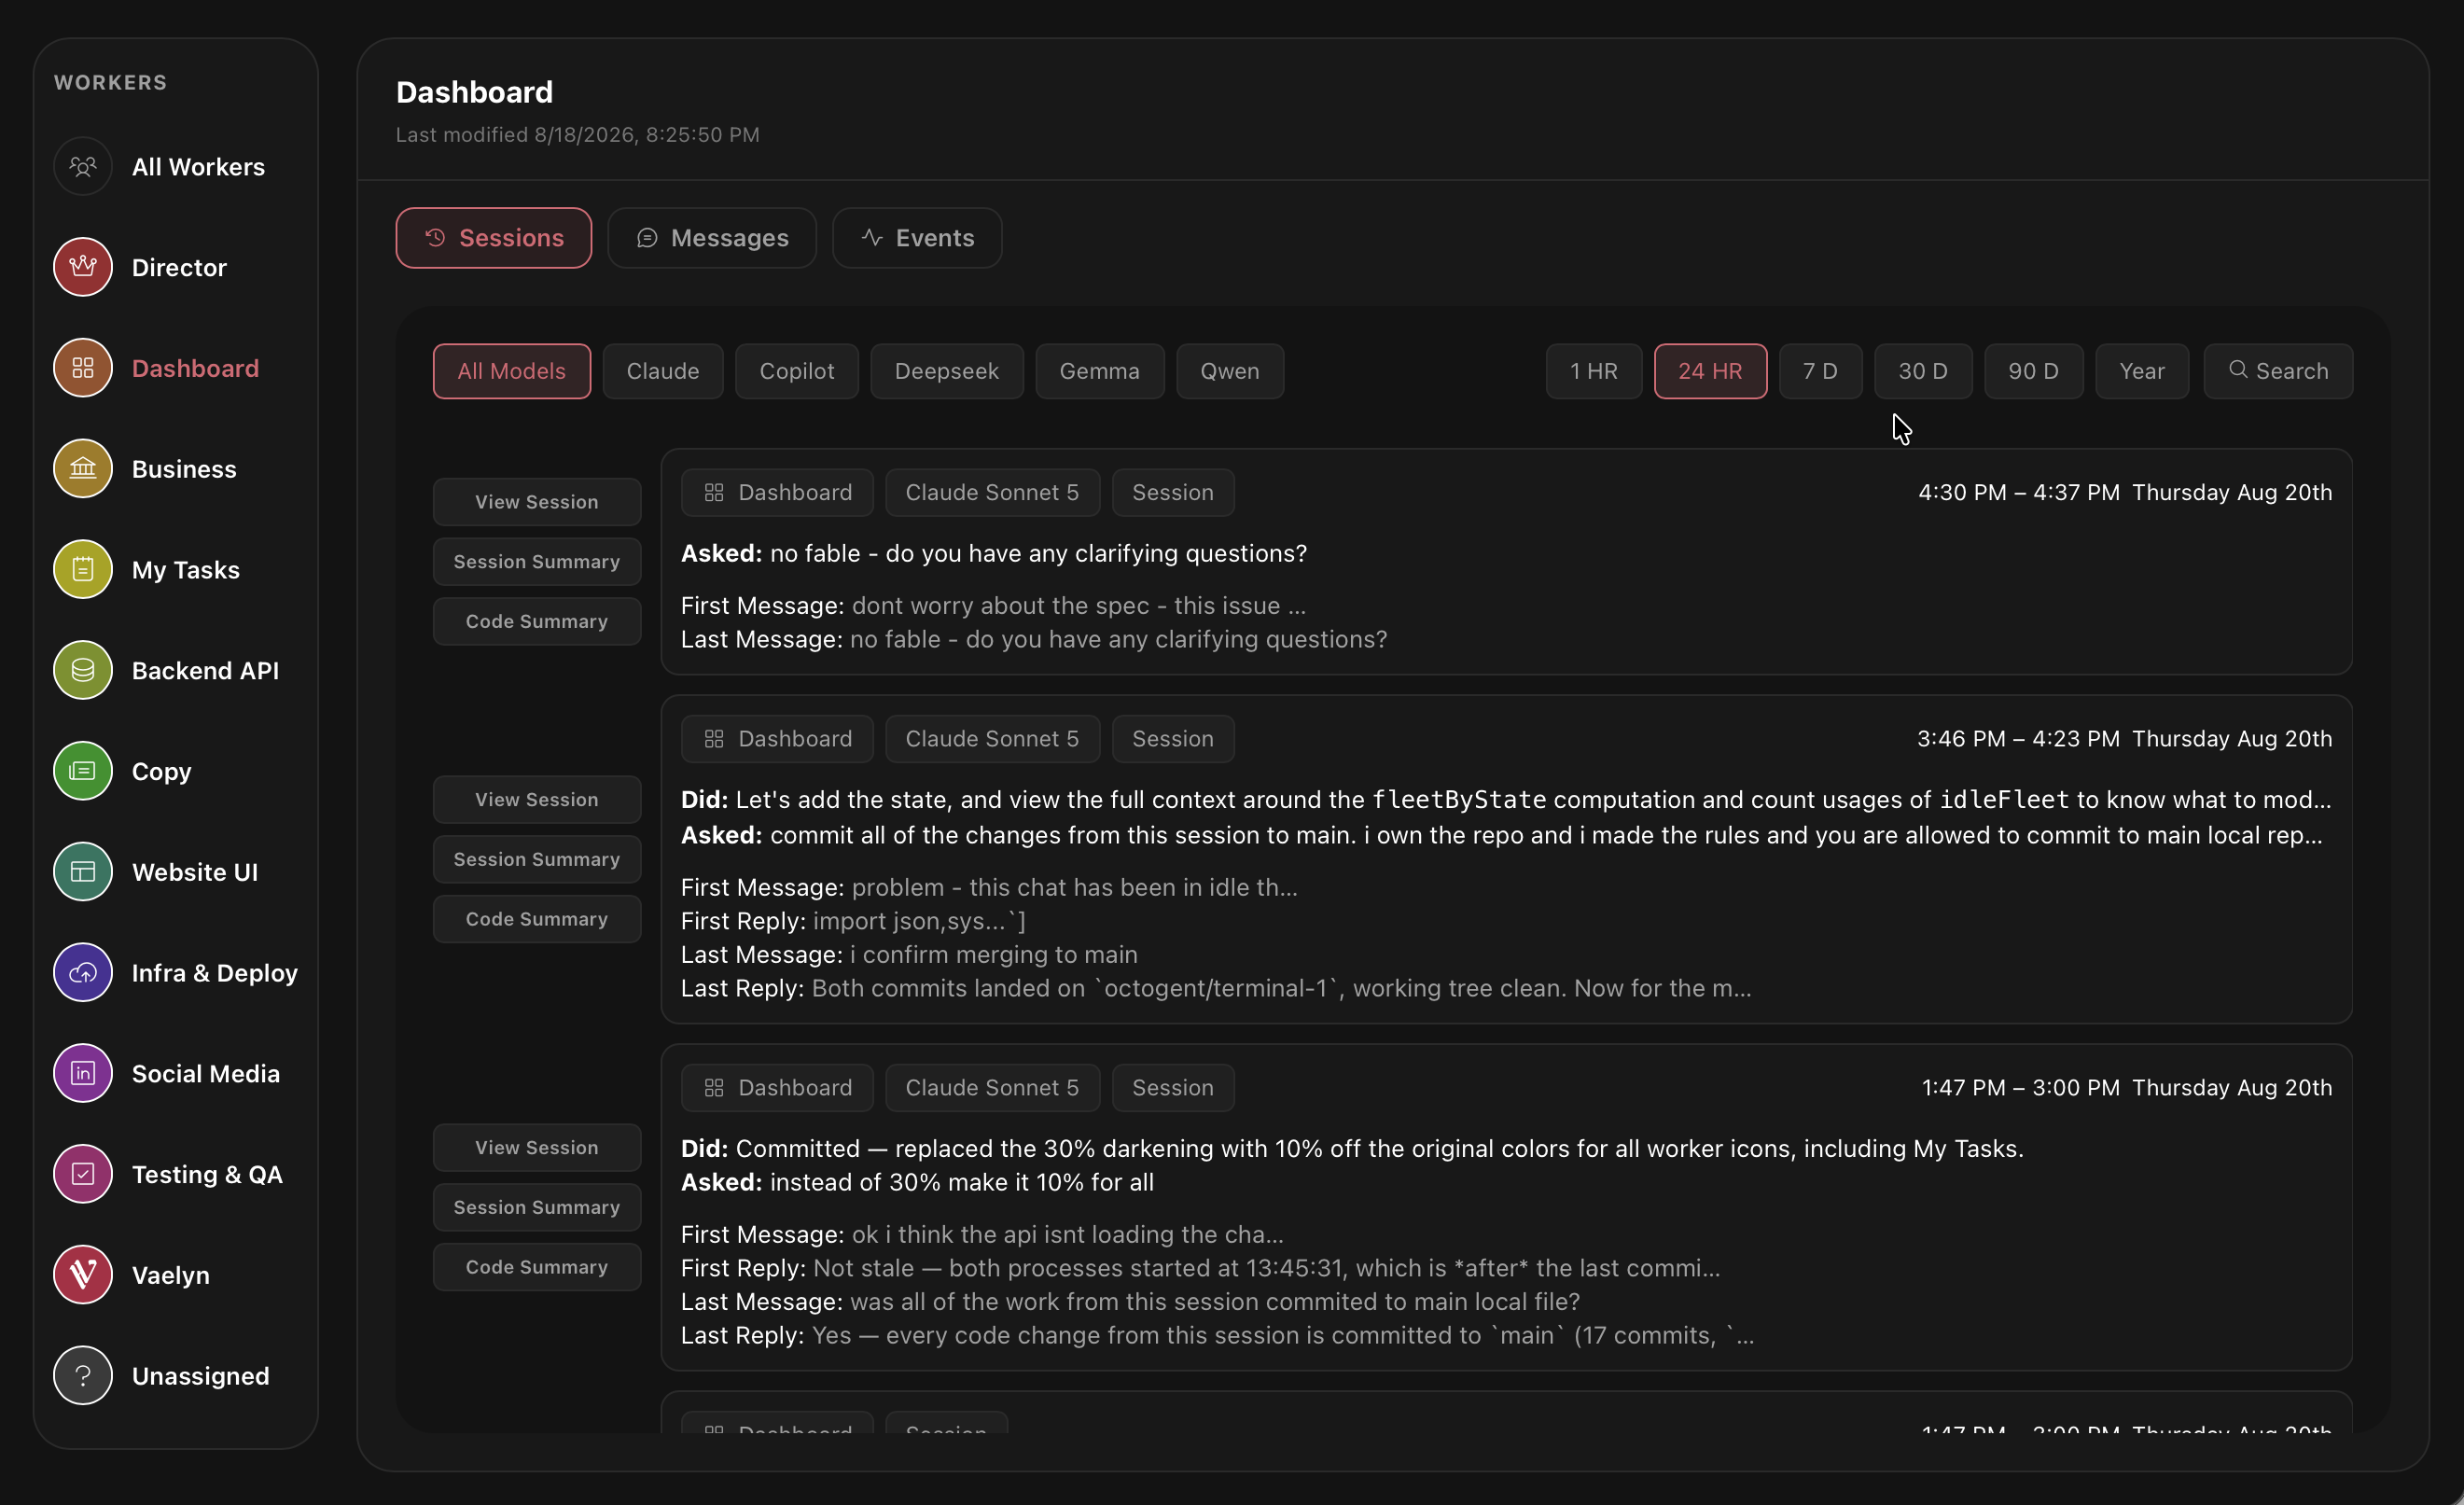Filter sessions by Gemma
Viewport: 2464px width, 1505px height.
[x=1100, y=371]
